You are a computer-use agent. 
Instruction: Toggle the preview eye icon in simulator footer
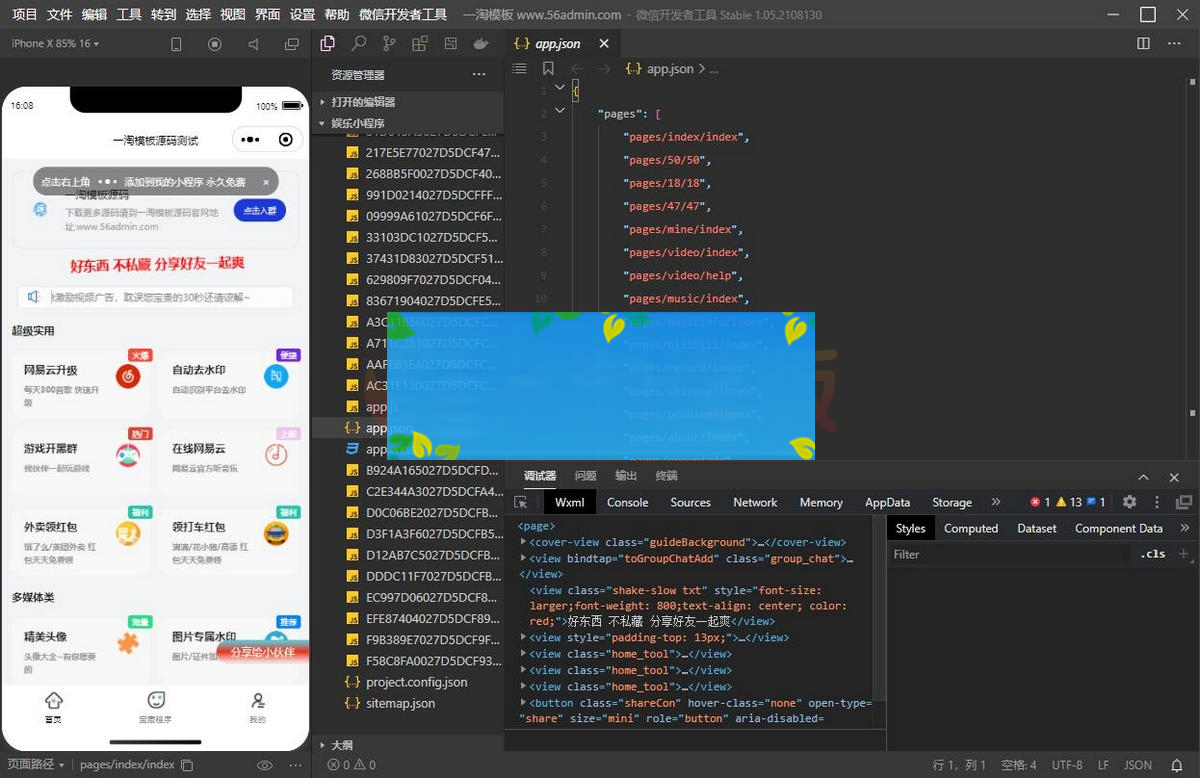click(x=265, y=765)
